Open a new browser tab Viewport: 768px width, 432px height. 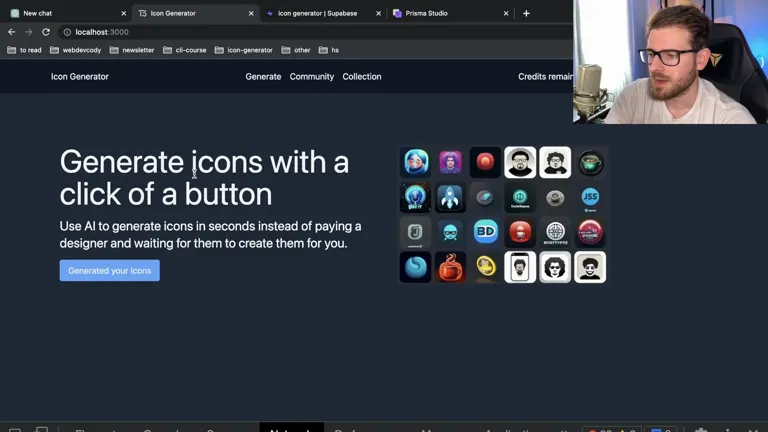(x=526, y=13)
